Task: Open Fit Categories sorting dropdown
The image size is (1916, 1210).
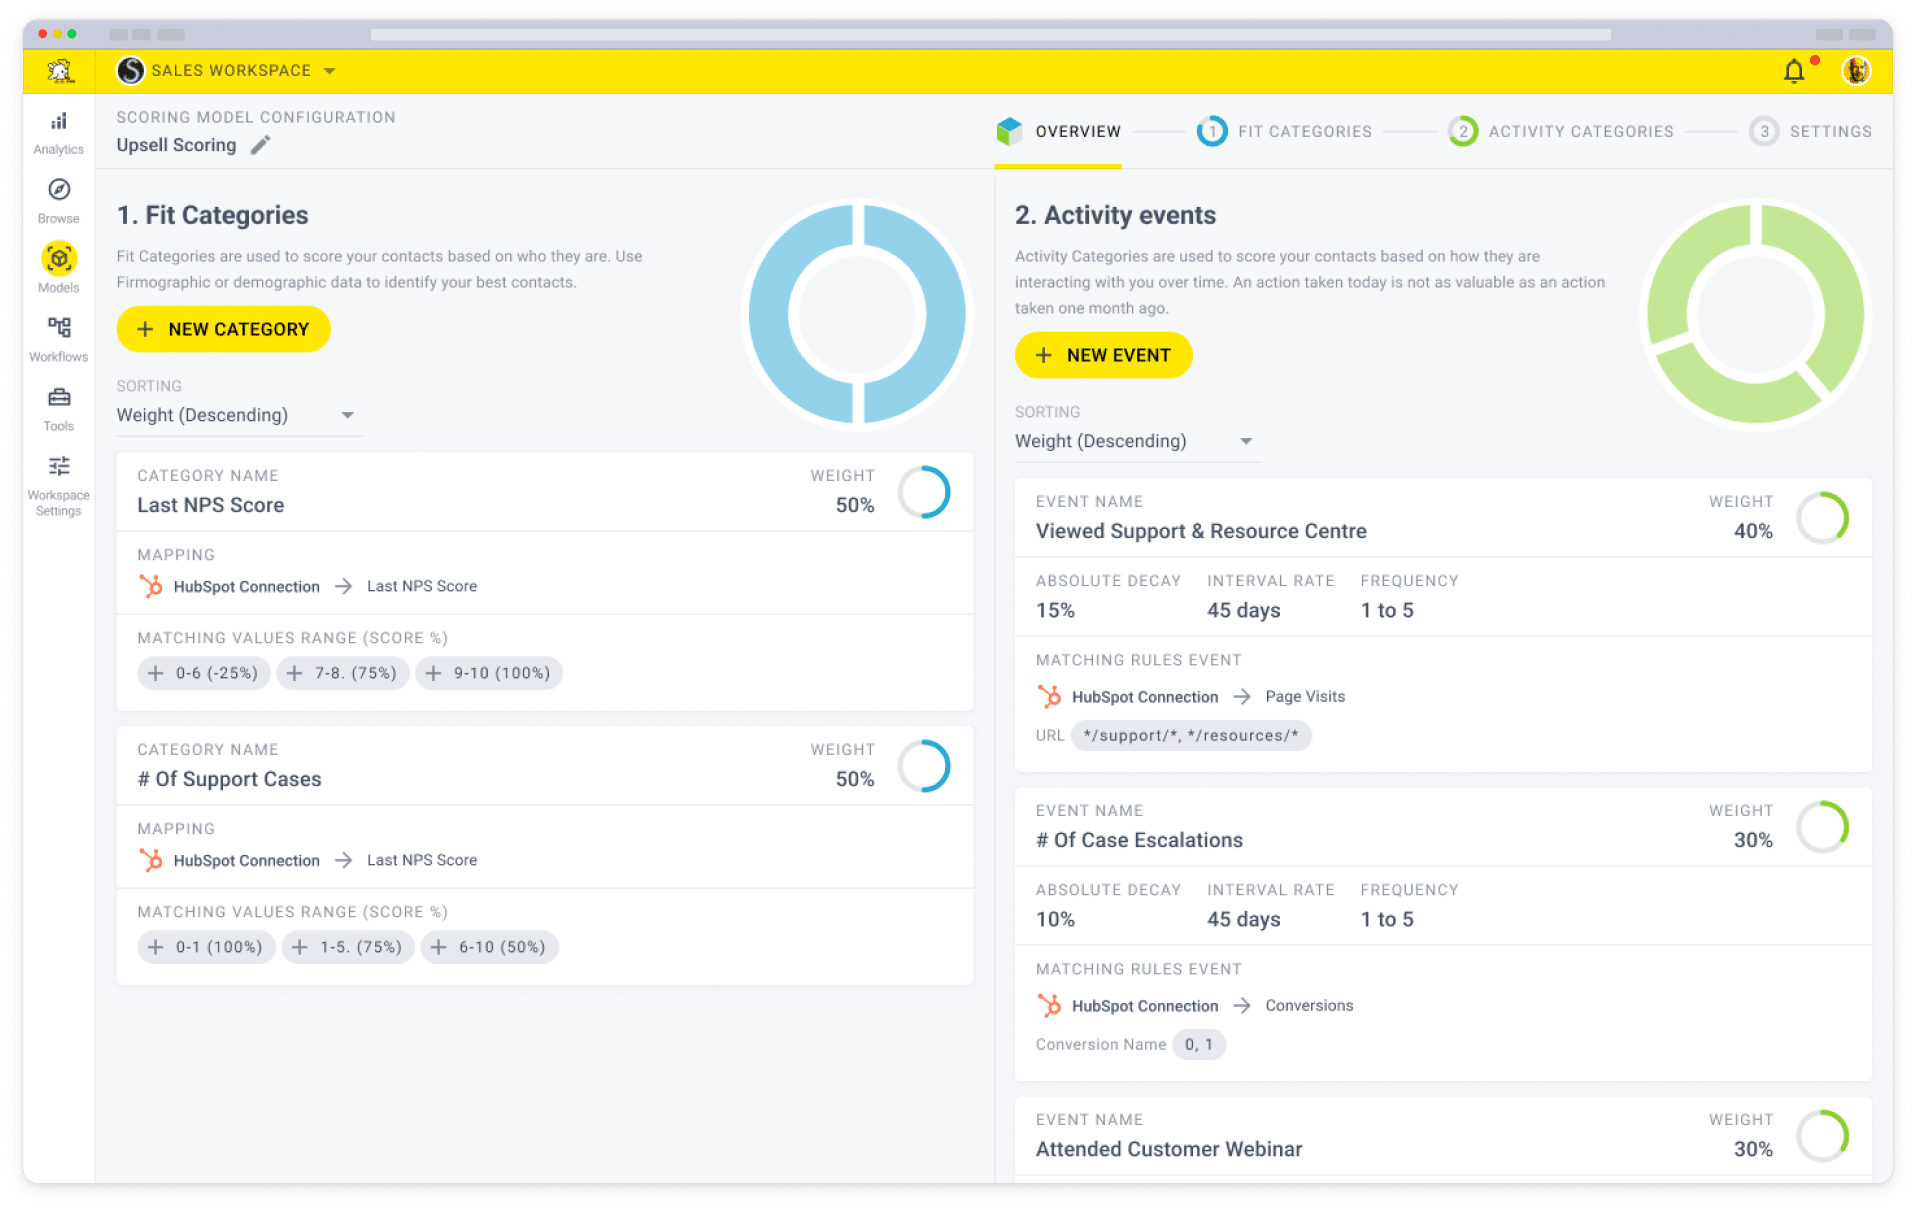Action: point(236,415)
